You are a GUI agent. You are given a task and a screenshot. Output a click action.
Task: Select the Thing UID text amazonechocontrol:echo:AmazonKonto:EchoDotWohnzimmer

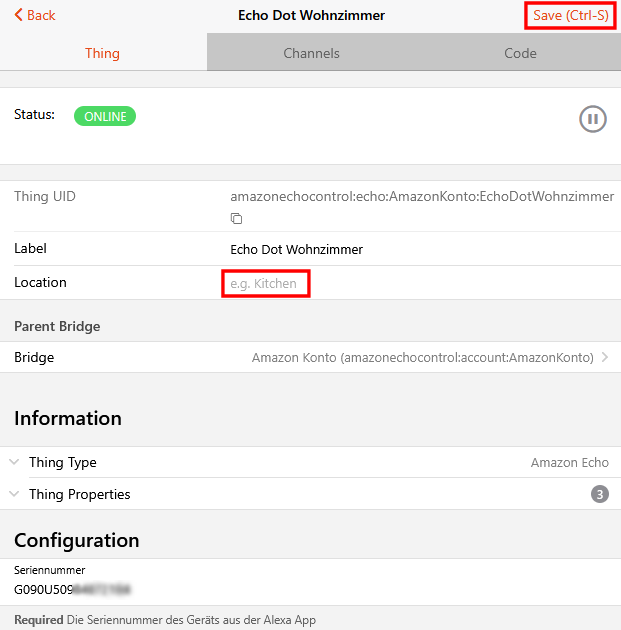coord(422,196)
